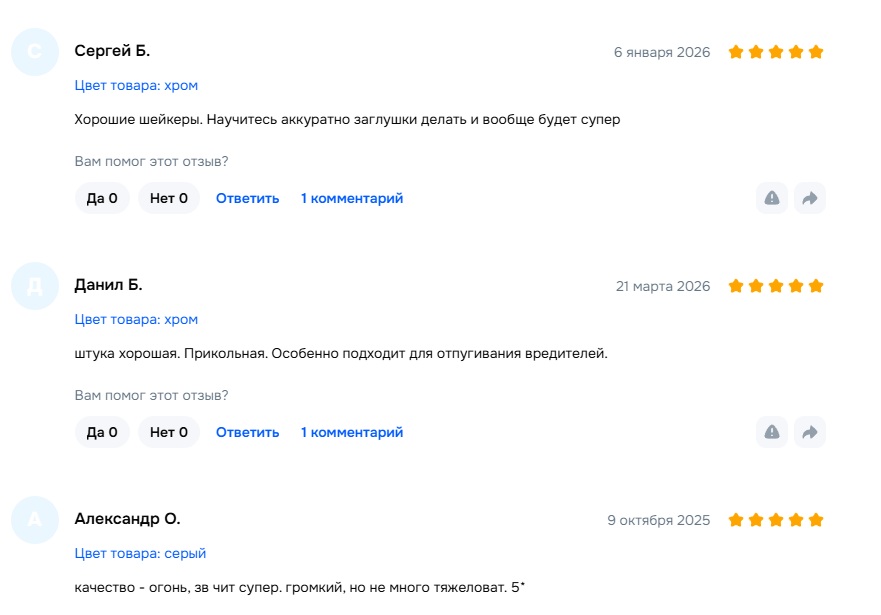Click "Ответить" on Сергей Б.'s review

[247, 198]
